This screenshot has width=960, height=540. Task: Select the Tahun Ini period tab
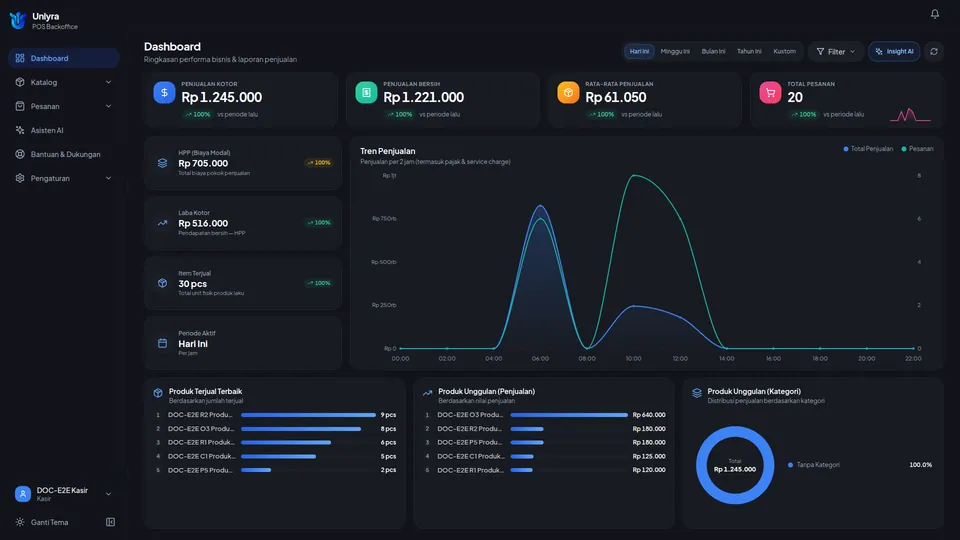pyautogui.click(x=749, y=51)
